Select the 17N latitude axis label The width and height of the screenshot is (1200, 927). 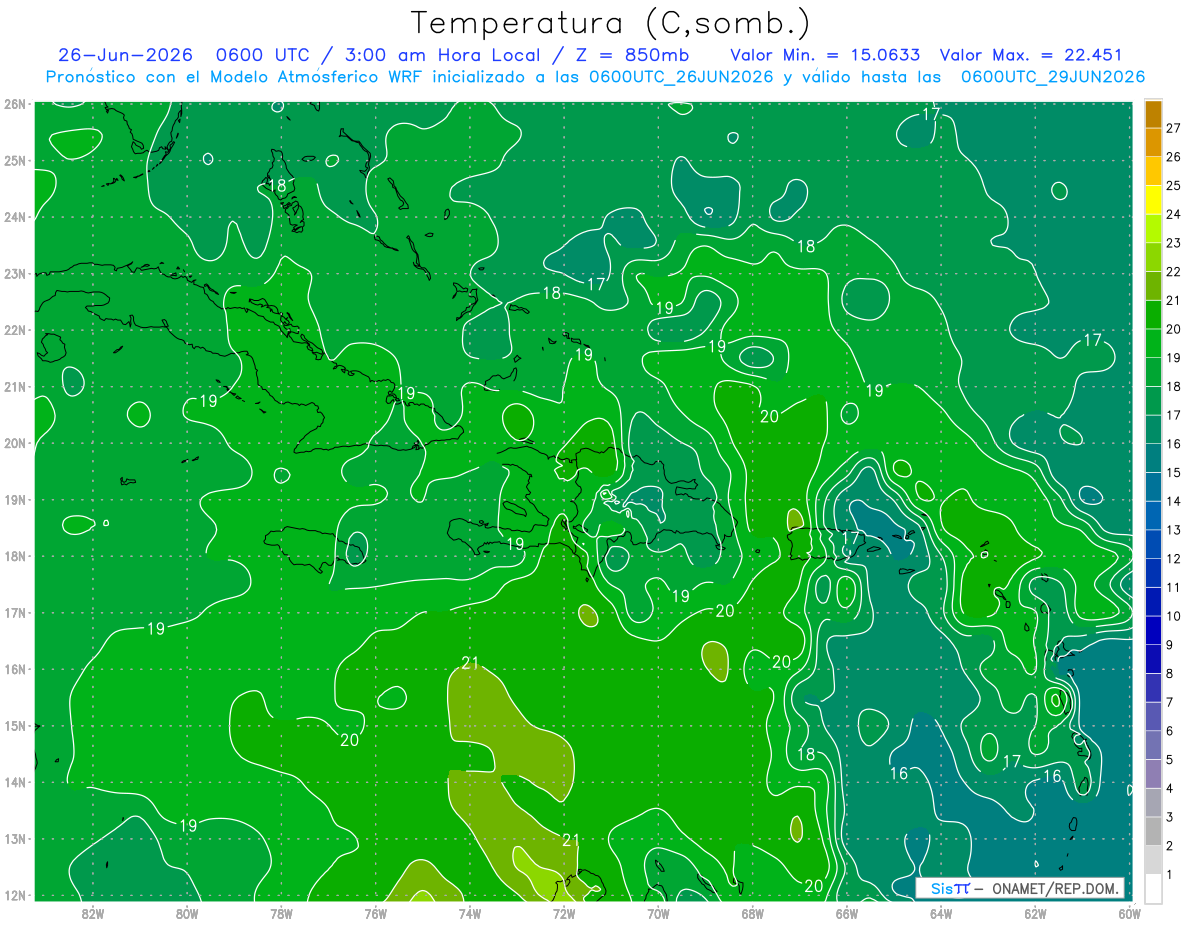pos(14,612)
